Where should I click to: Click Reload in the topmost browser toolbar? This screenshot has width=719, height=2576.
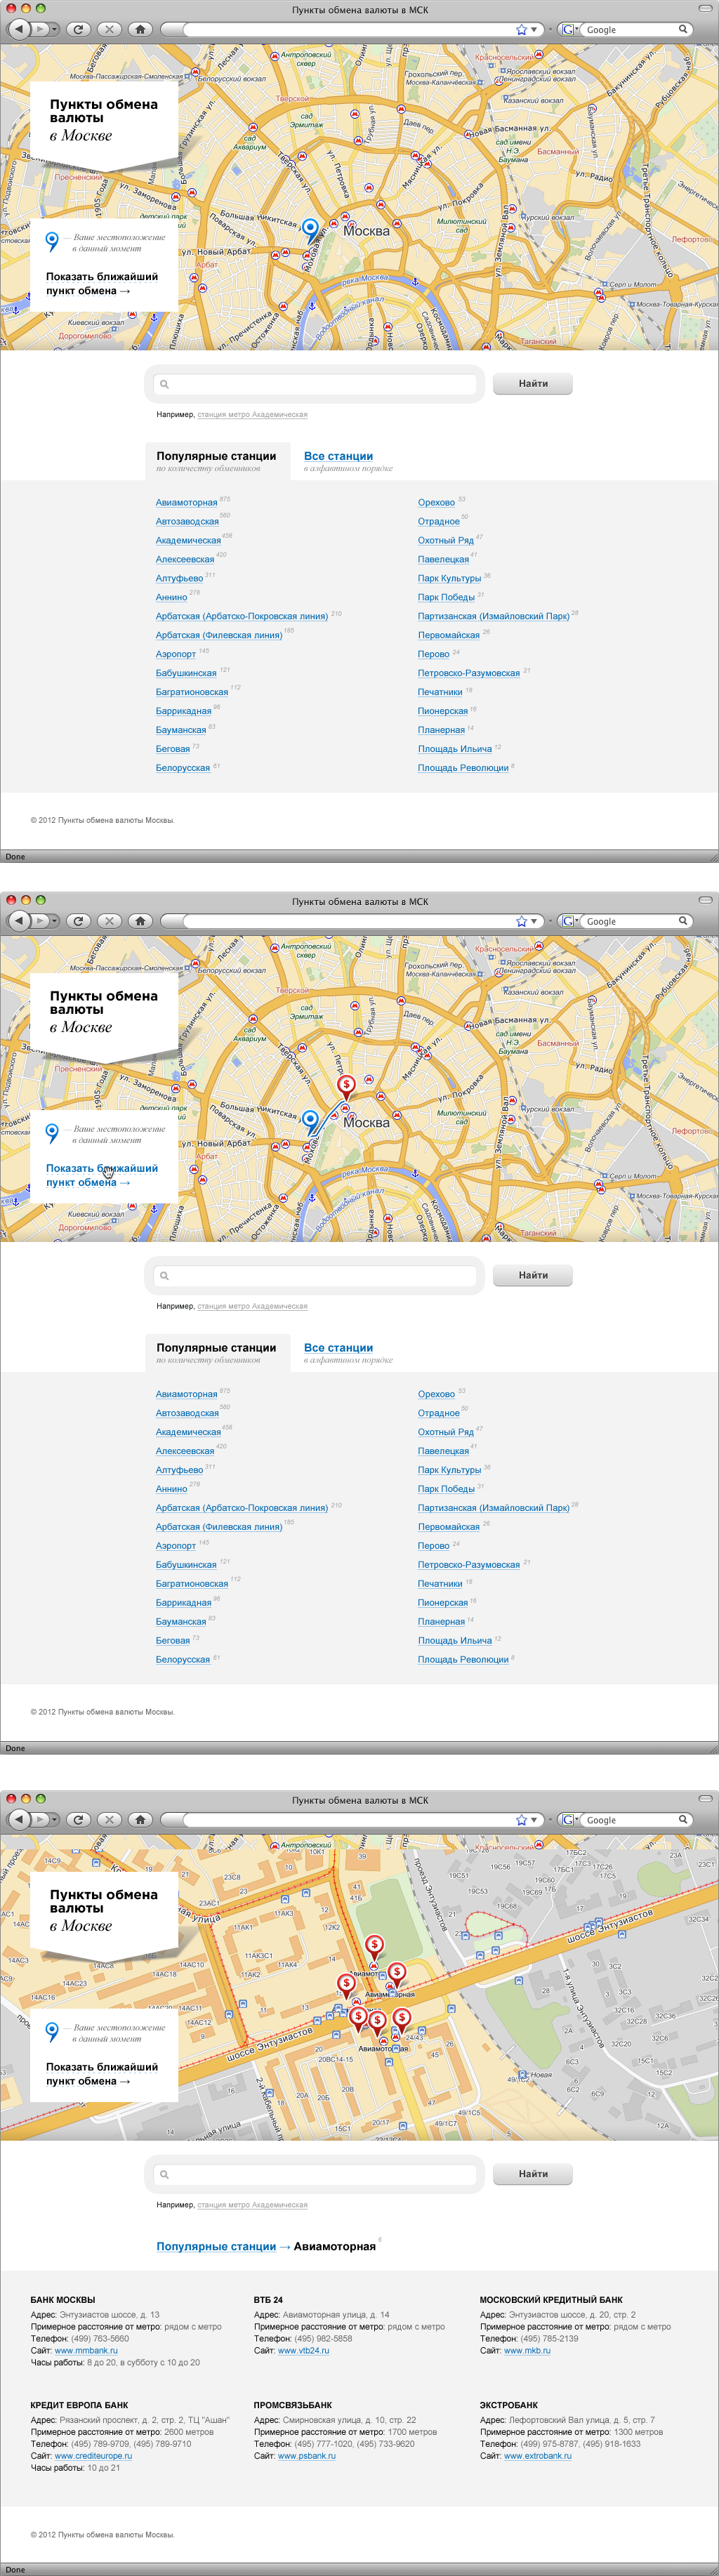(78, 29)
